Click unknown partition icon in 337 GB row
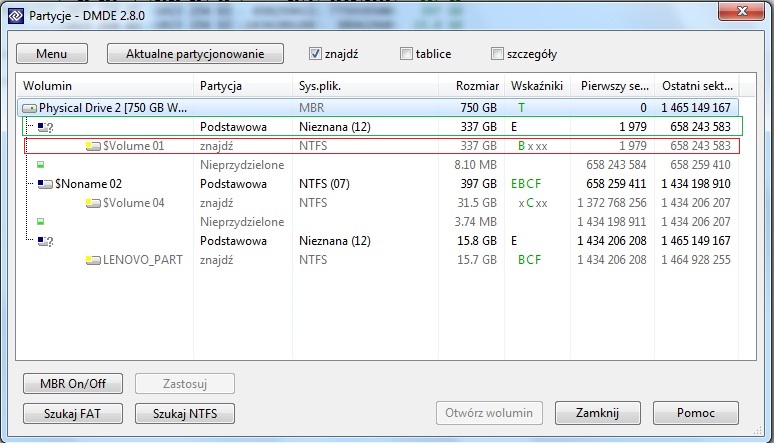The height and width of the screenshot is (443, 774). (45, 127)
